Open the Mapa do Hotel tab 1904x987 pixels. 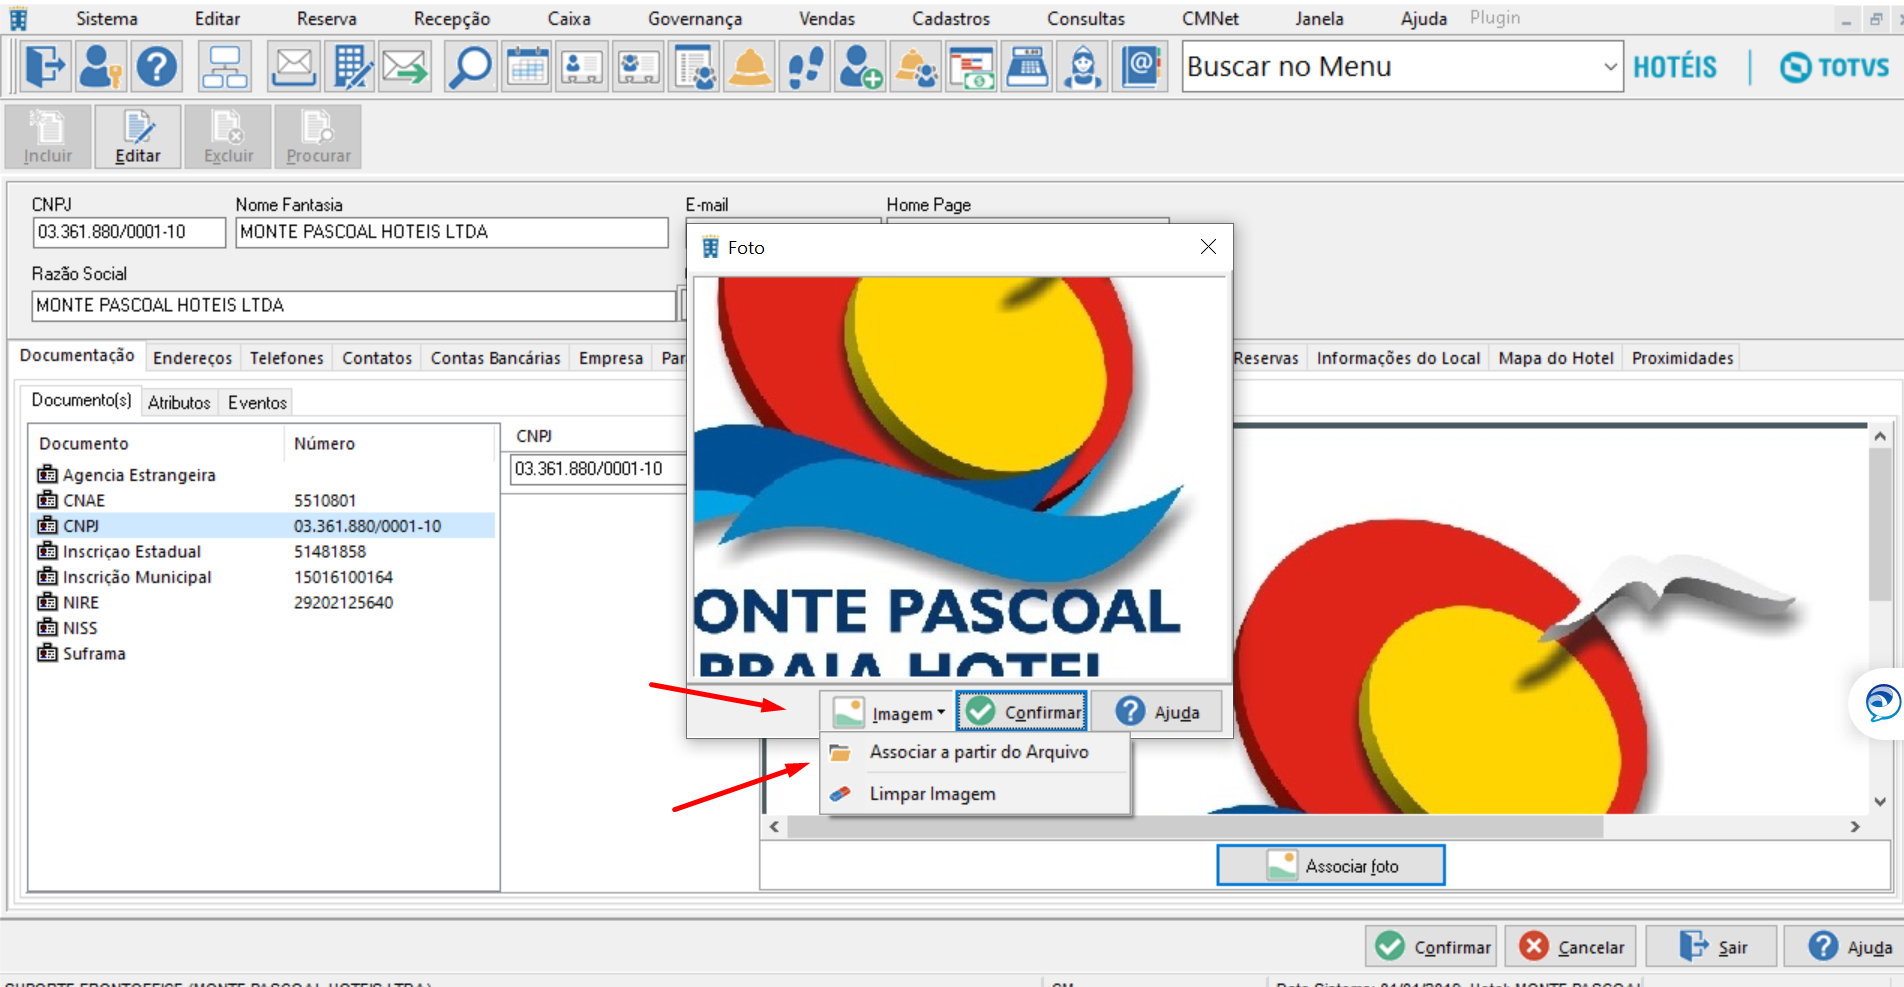tap(1556, 358)
